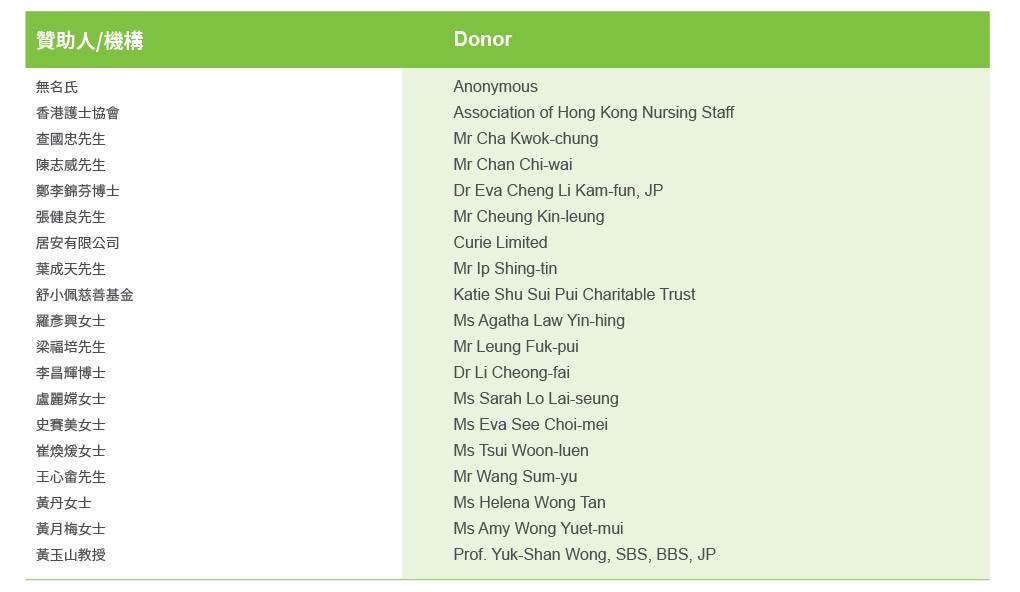The width and height of the screenshot is (1020, 592).
Task: Click the 贊助人/機構 column header
Action: click(89, 40)
